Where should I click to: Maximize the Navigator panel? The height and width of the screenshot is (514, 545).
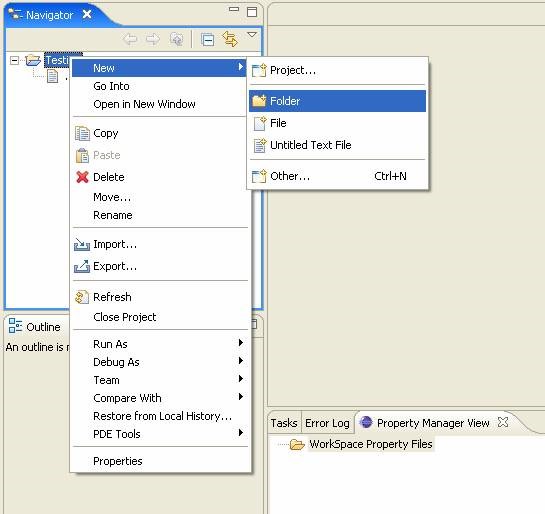pos(252,12)
